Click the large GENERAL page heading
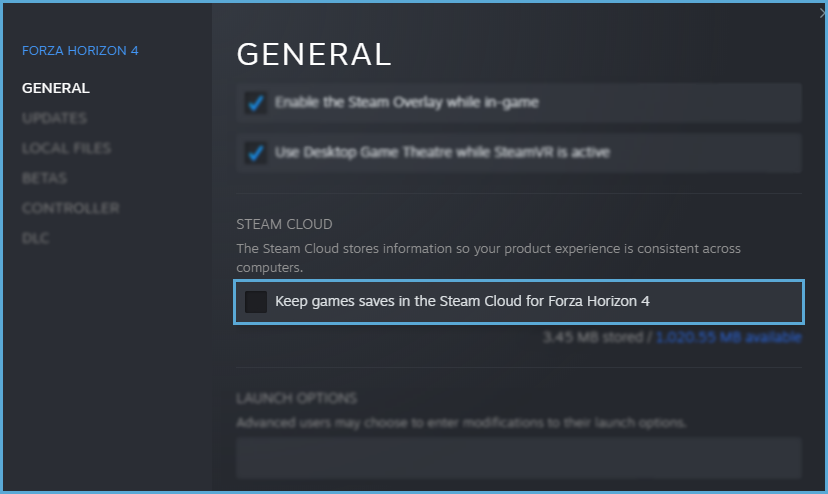 [x=313, y=55]
